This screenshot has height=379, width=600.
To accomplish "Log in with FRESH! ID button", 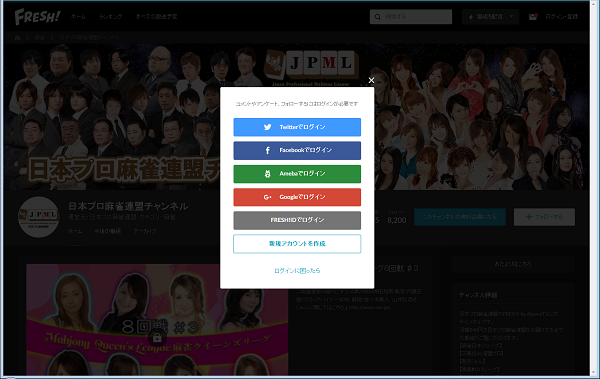I will 297,220.
